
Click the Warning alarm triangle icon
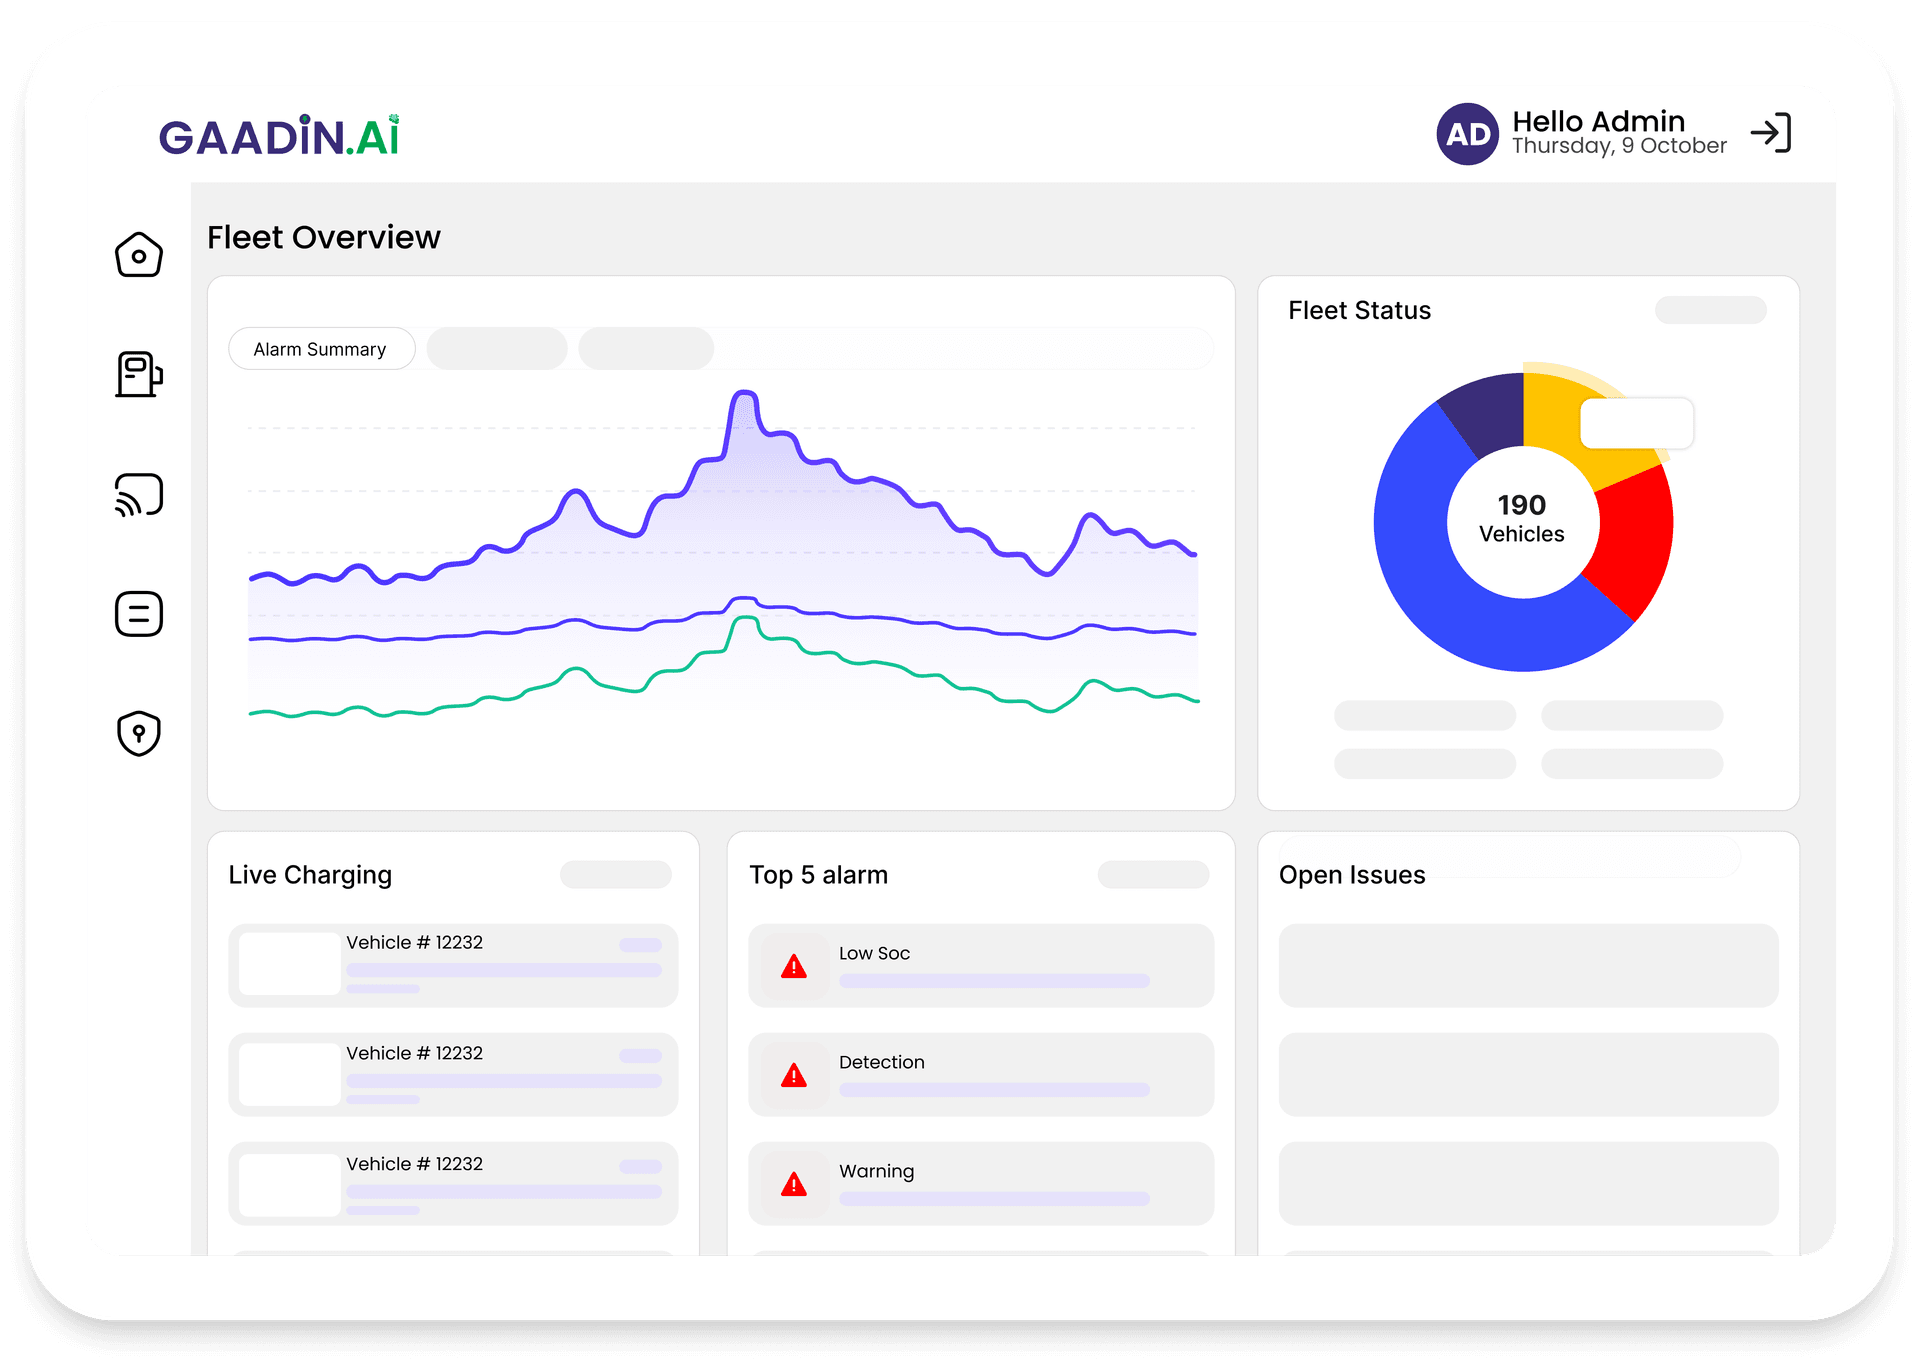click(x=793, y=1185)
